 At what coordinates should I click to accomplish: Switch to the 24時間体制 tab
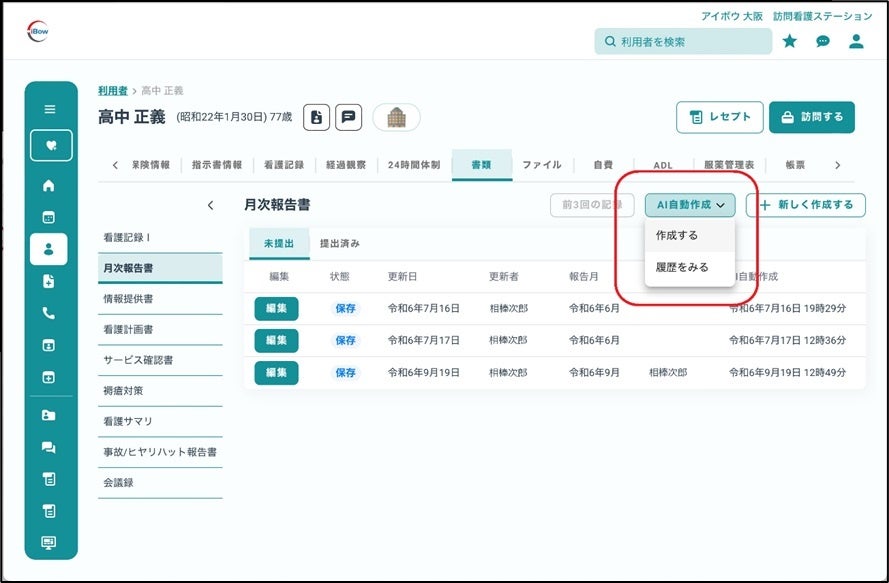click(414, 165)
